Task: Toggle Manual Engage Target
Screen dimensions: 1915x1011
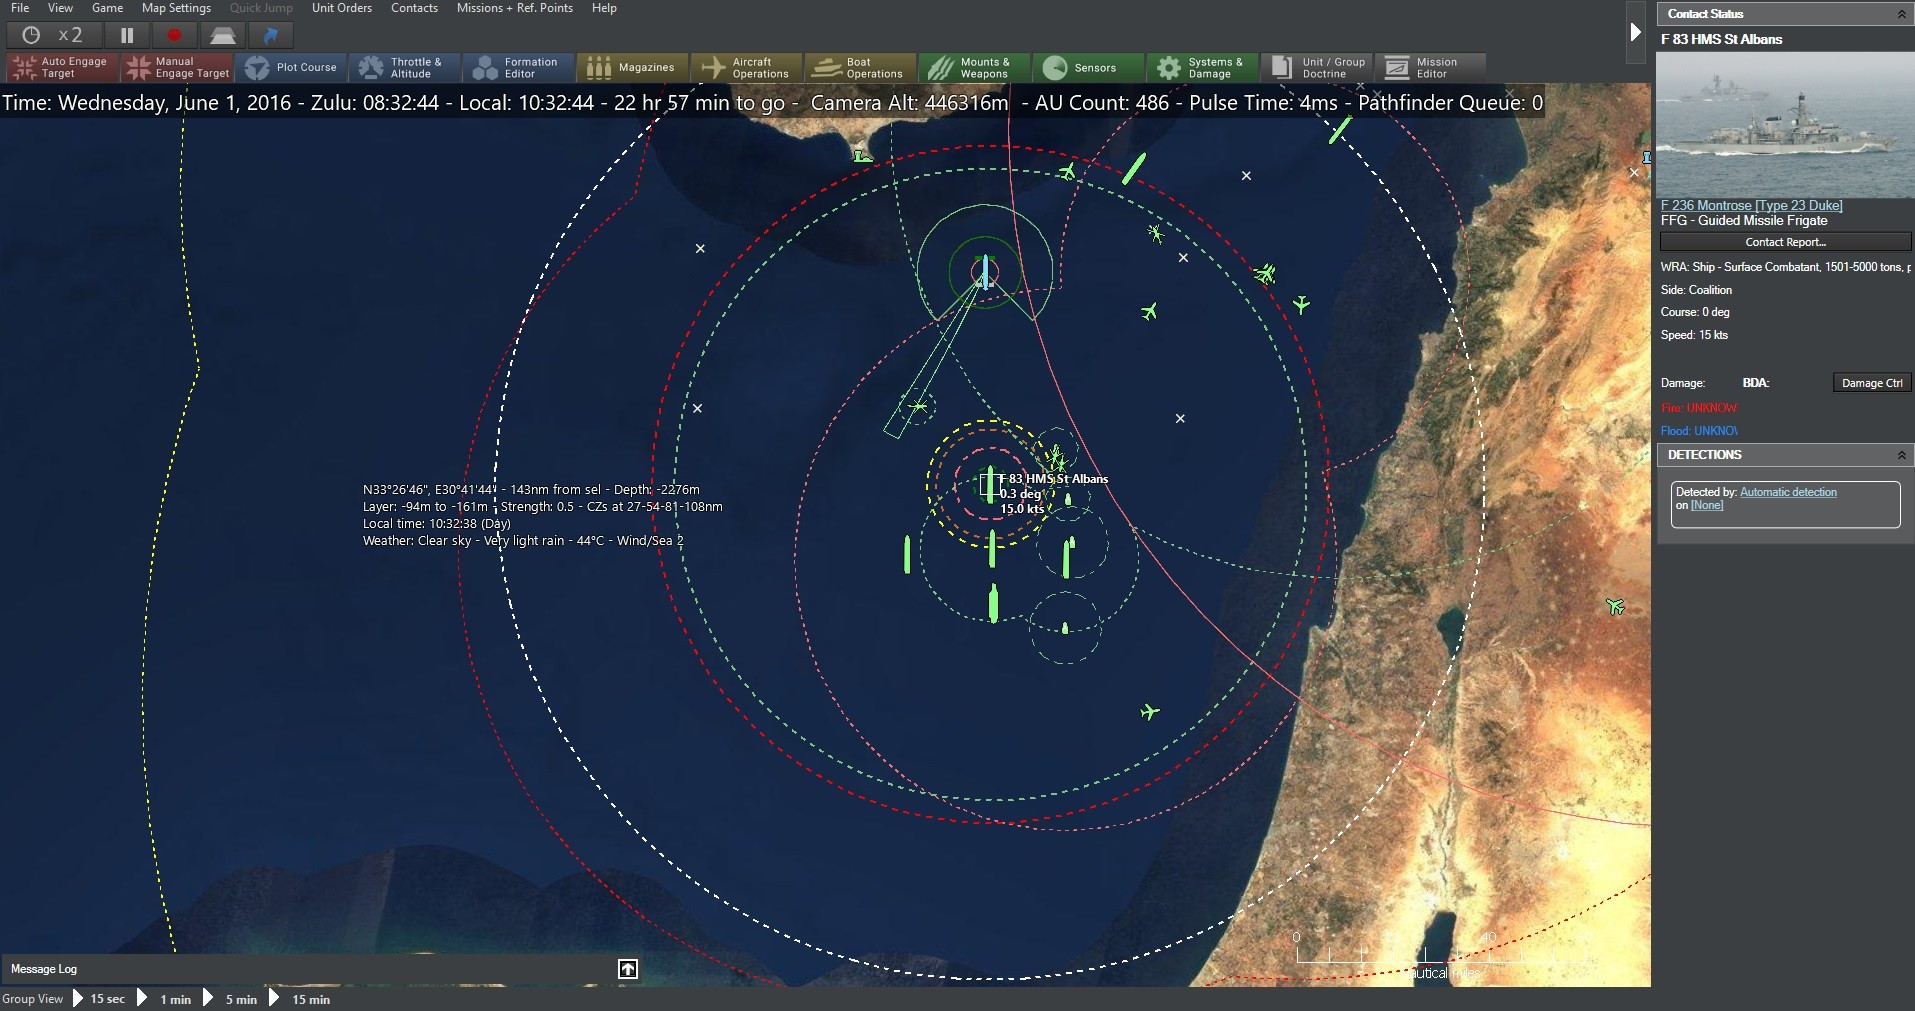Action: 177,67
